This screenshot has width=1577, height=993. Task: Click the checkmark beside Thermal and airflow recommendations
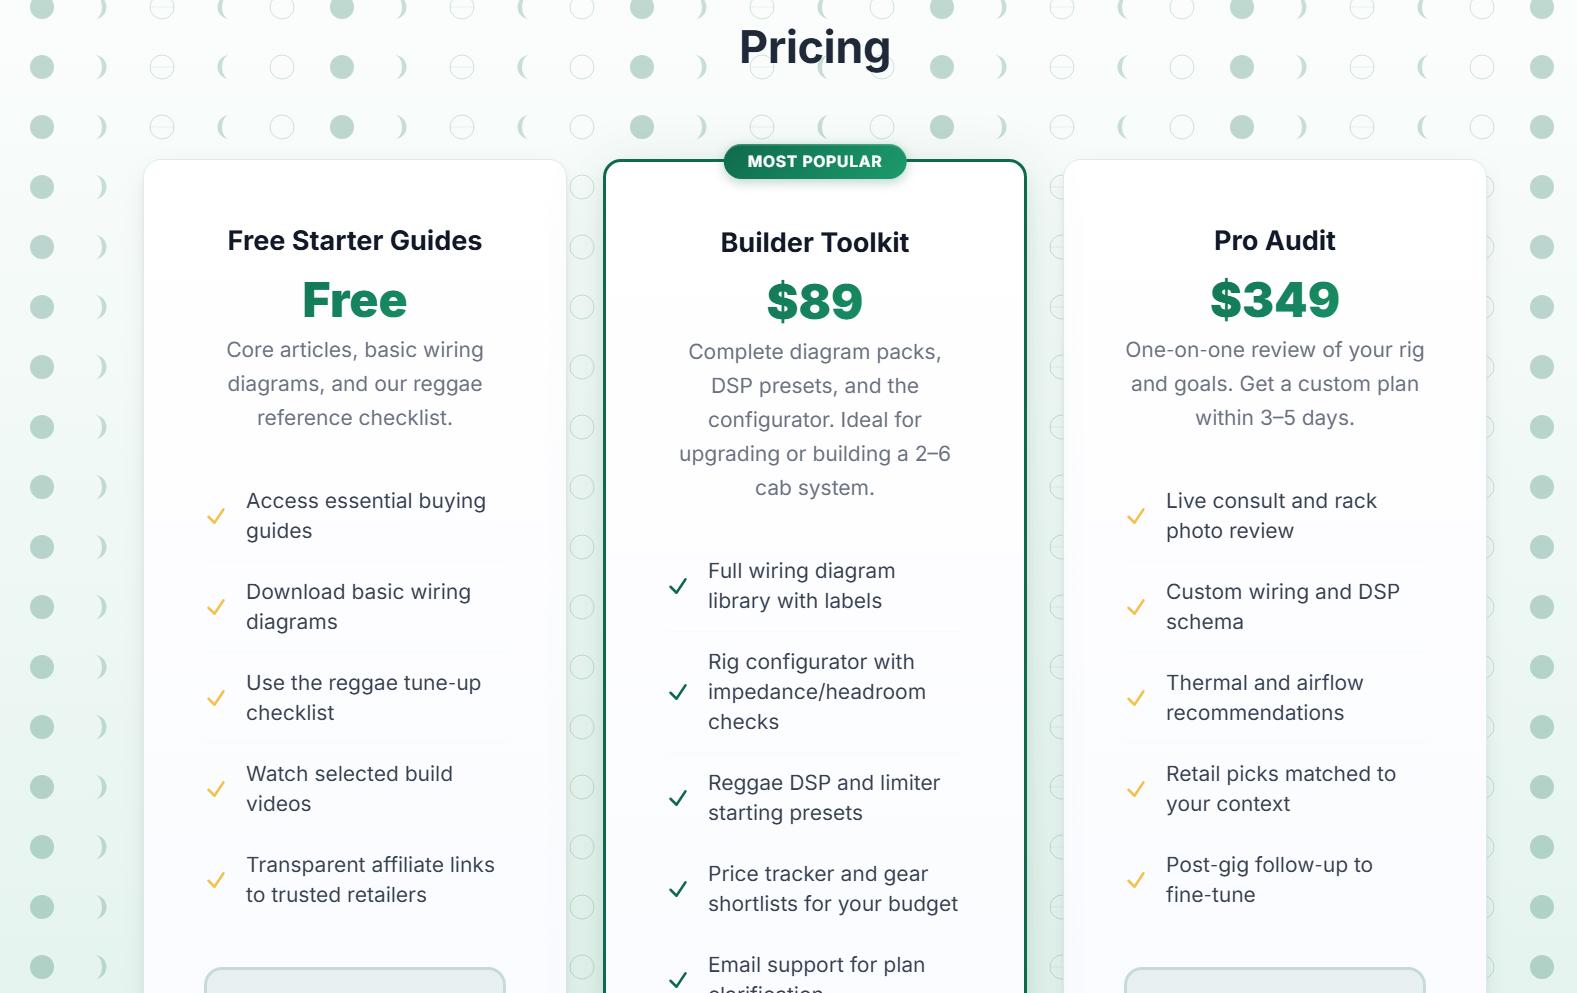click(1136, 698)
